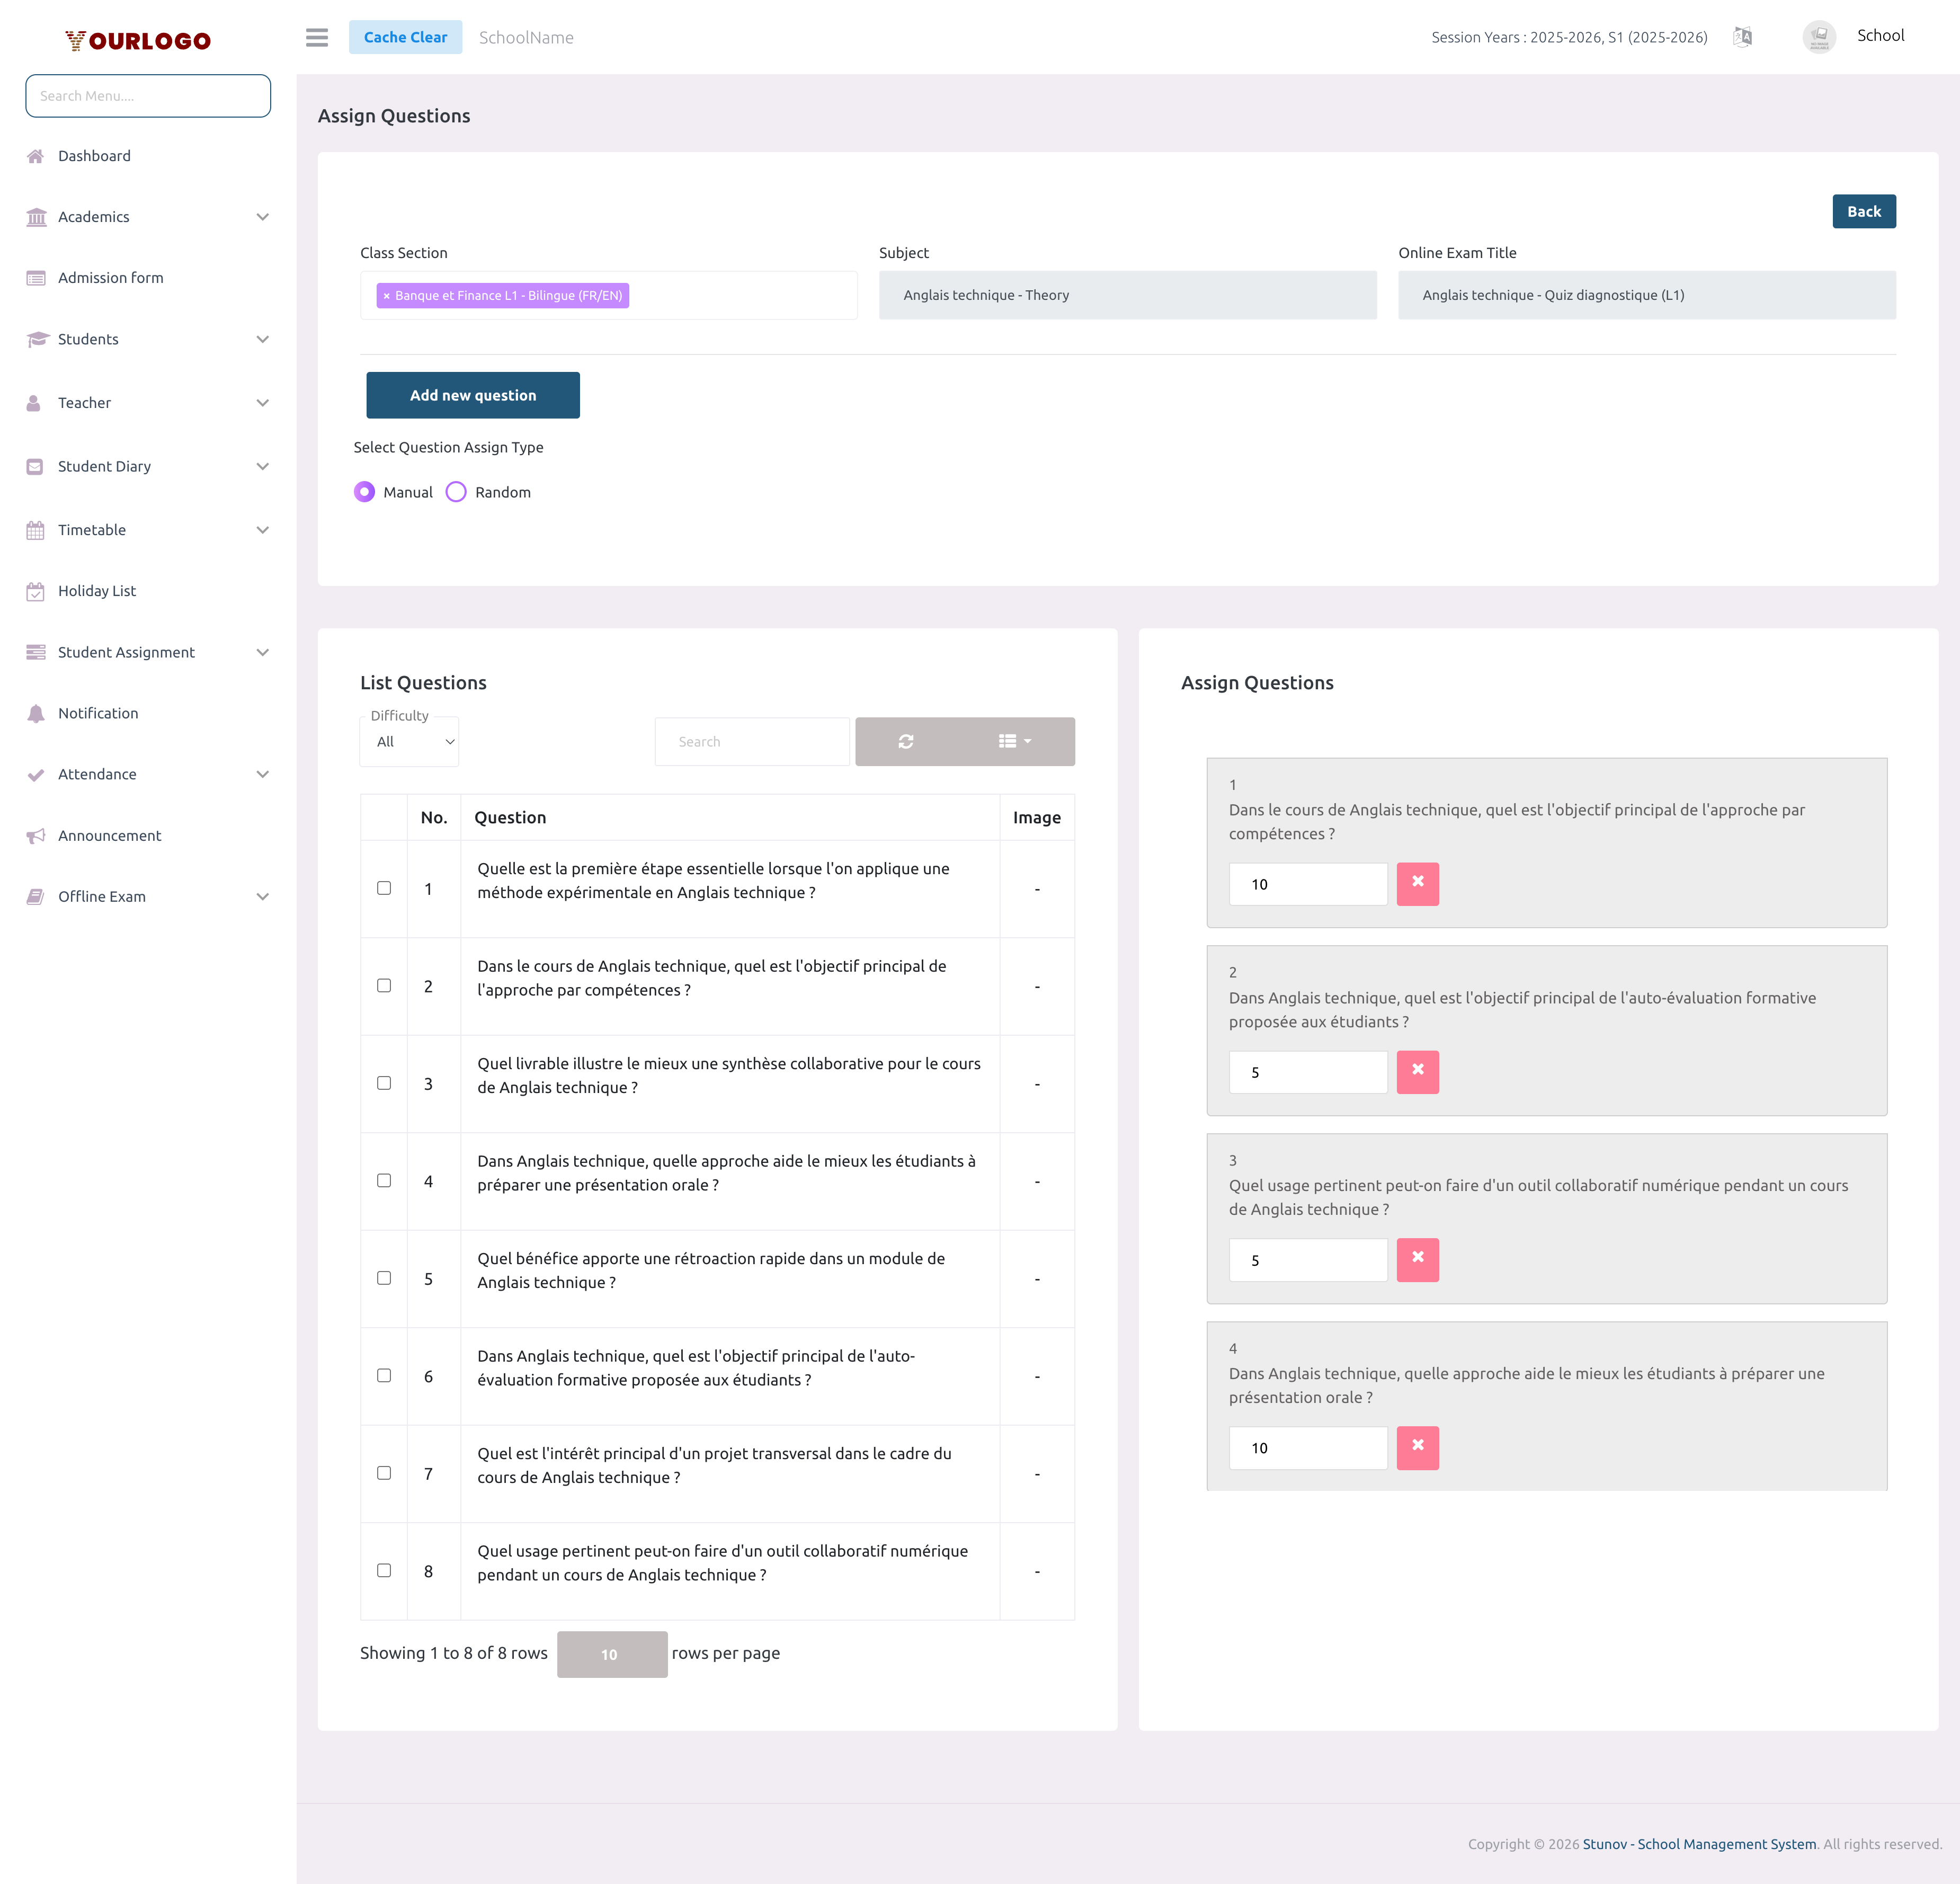Screen dimensions: 1960x1884
Task: Click the hamburger menu icon in the top bar
Action: [317, 37]
